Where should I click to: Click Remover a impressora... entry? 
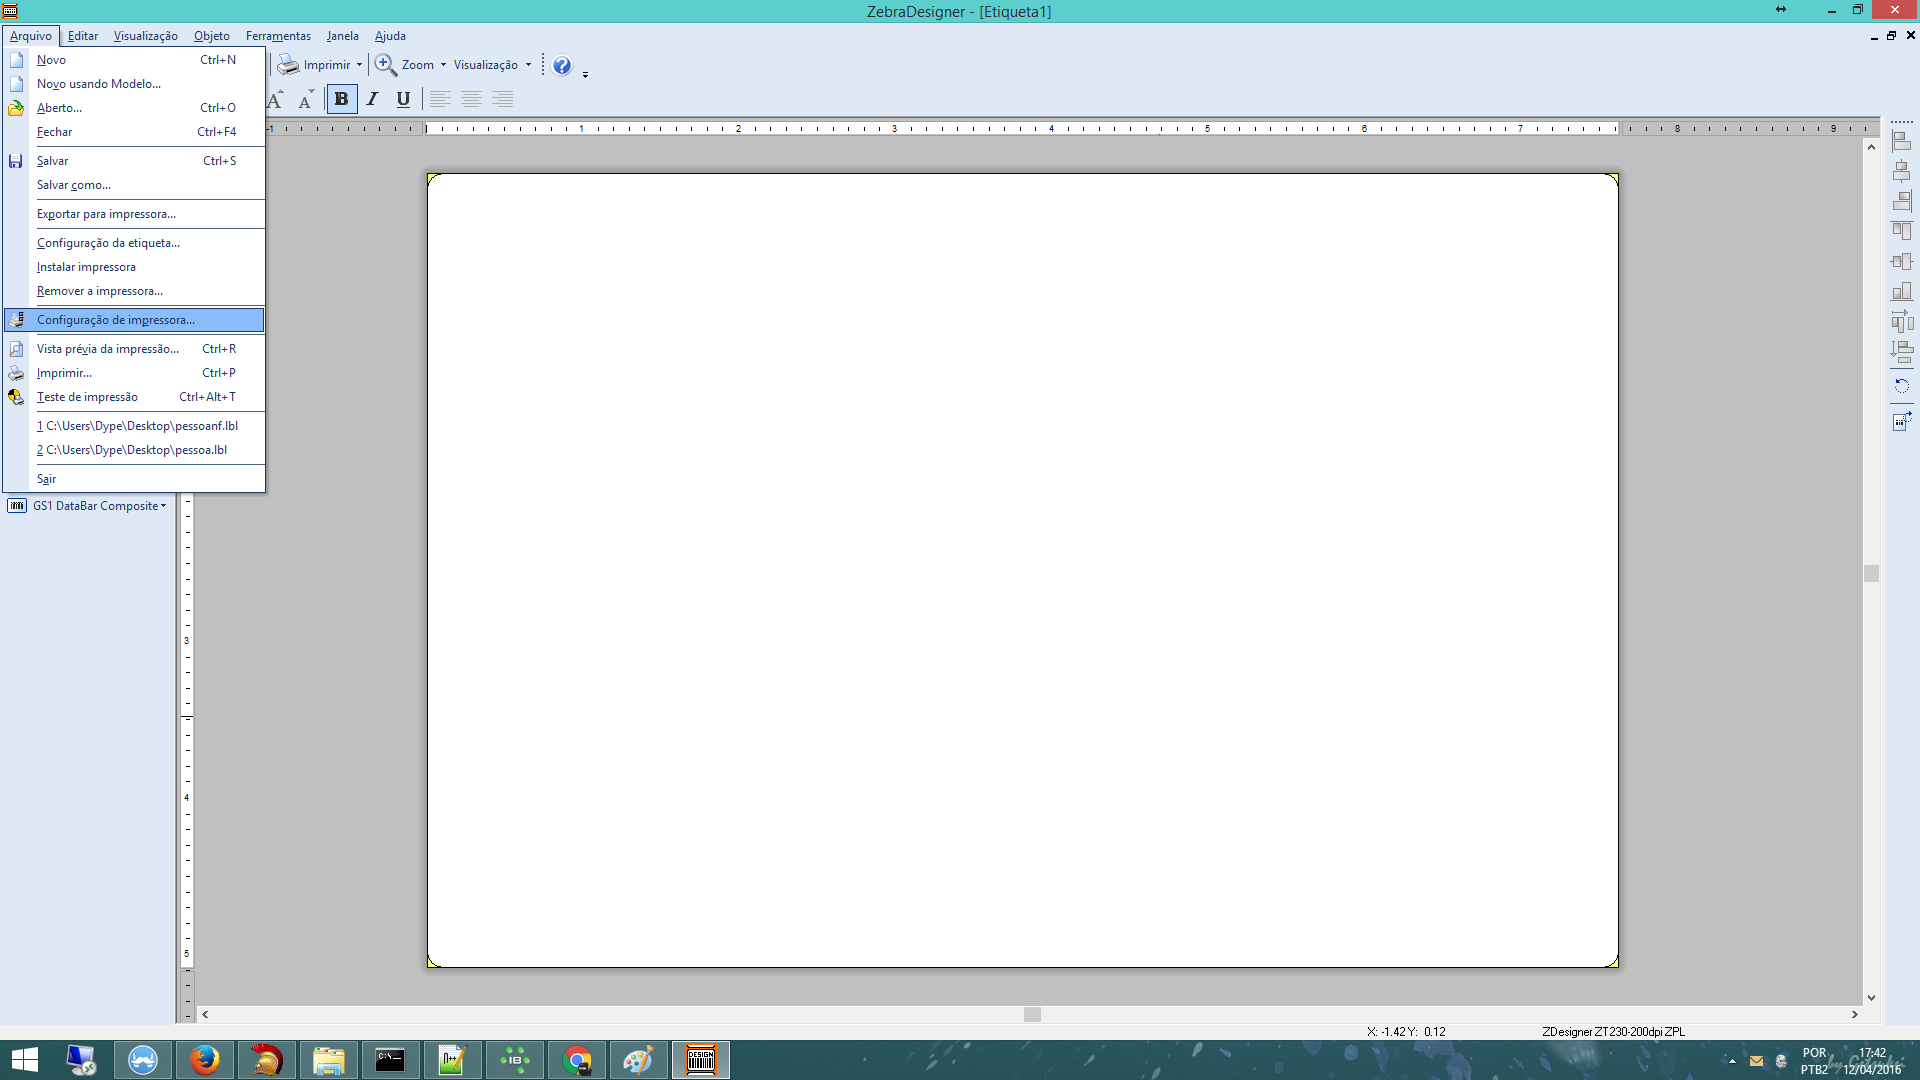134,291
